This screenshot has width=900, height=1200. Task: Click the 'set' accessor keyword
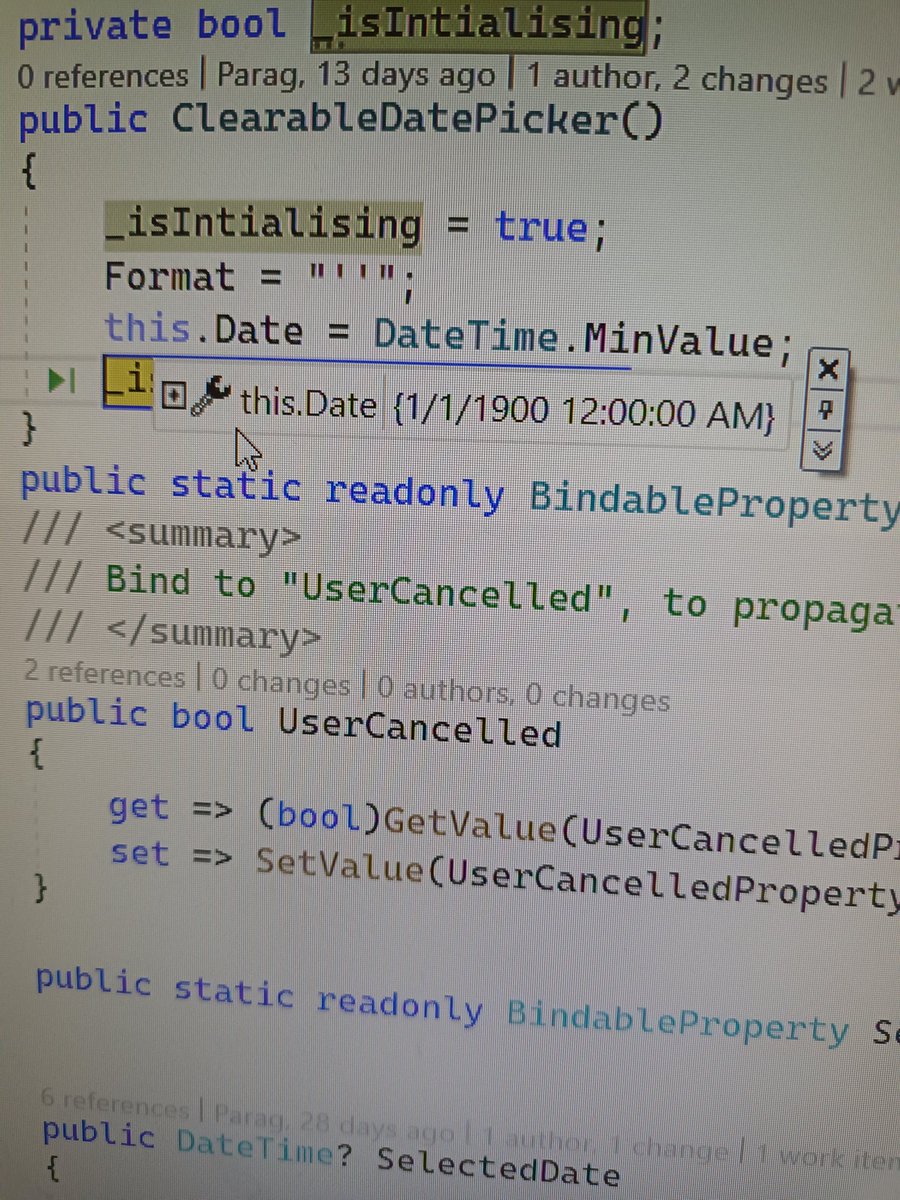(x=140, y=855)
